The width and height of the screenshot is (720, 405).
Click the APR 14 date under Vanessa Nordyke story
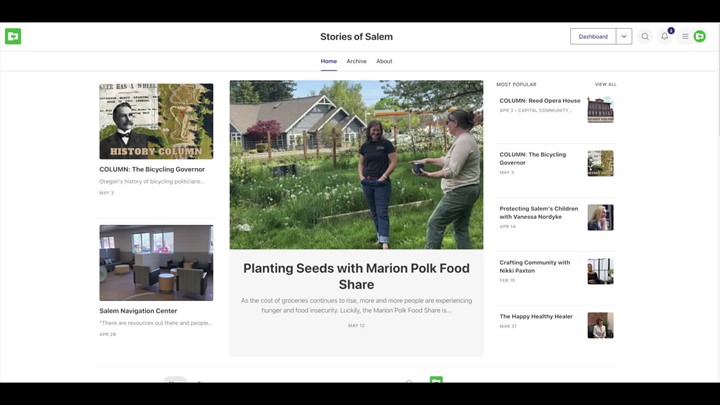click(x=507, y=226)
